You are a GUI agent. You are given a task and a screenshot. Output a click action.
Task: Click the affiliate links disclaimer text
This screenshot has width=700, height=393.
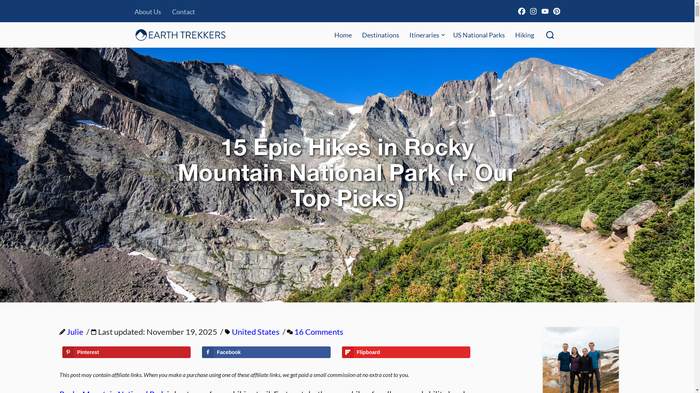pyautogui.click(x=234, y=375)
